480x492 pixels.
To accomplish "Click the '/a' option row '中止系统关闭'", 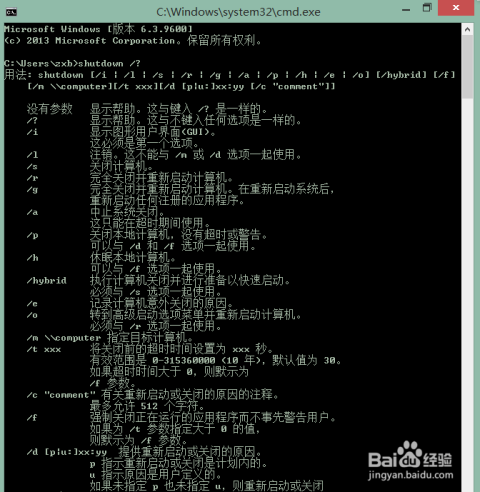I will pyautogui.click(x=96, y=212).
